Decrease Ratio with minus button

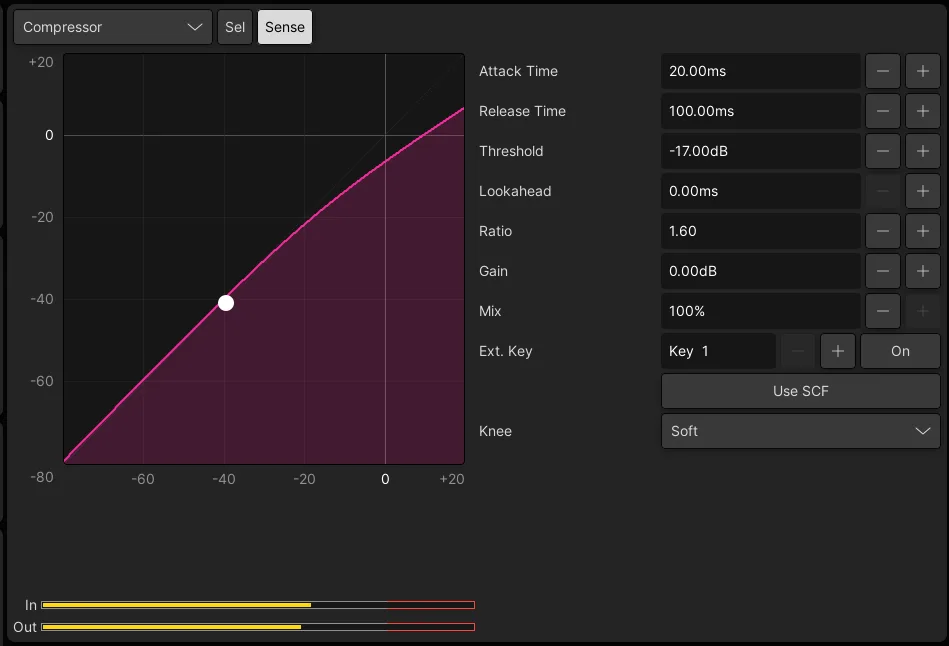tap(882, 231)
